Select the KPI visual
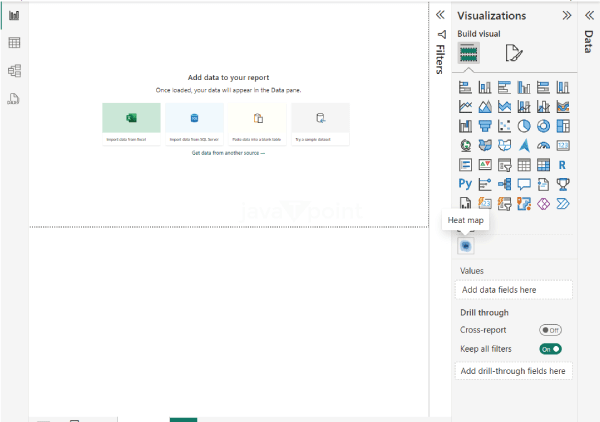Viewport: 600px width, 422px height. [x=485, y=165]
